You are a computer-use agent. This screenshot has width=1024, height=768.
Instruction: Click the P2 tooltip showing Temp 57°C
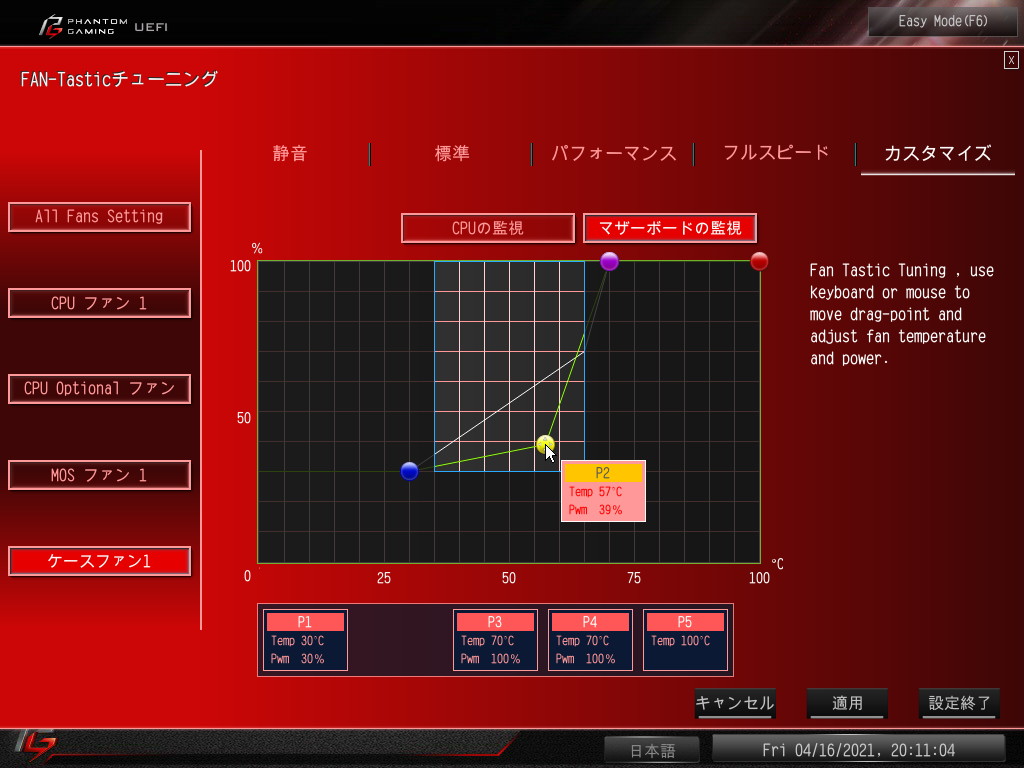point(603,491)
